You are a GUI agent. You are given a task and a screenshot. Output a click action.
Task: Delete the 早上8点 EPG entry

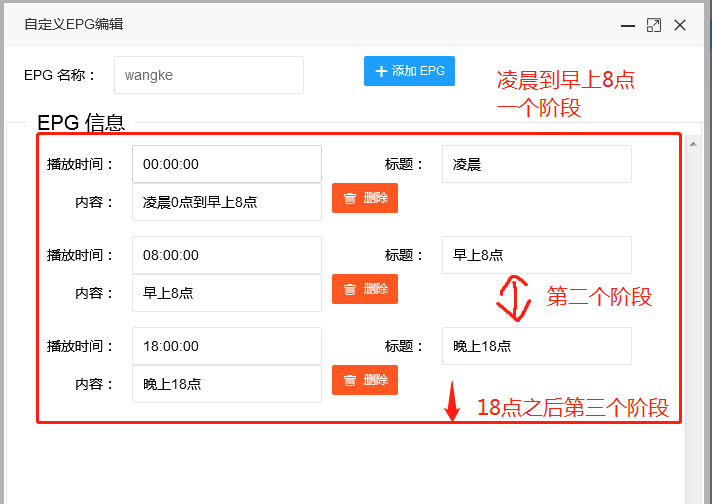tap(365, 289)
